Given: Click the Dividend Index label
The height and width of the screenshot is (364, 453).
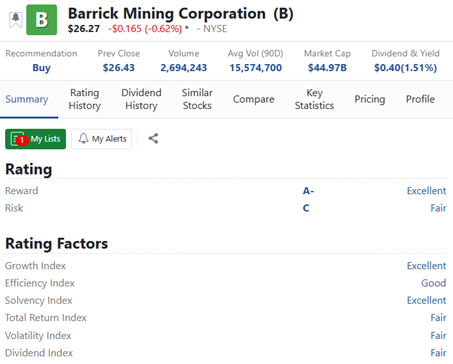Looking at the screenshot, I should (39, 353).
